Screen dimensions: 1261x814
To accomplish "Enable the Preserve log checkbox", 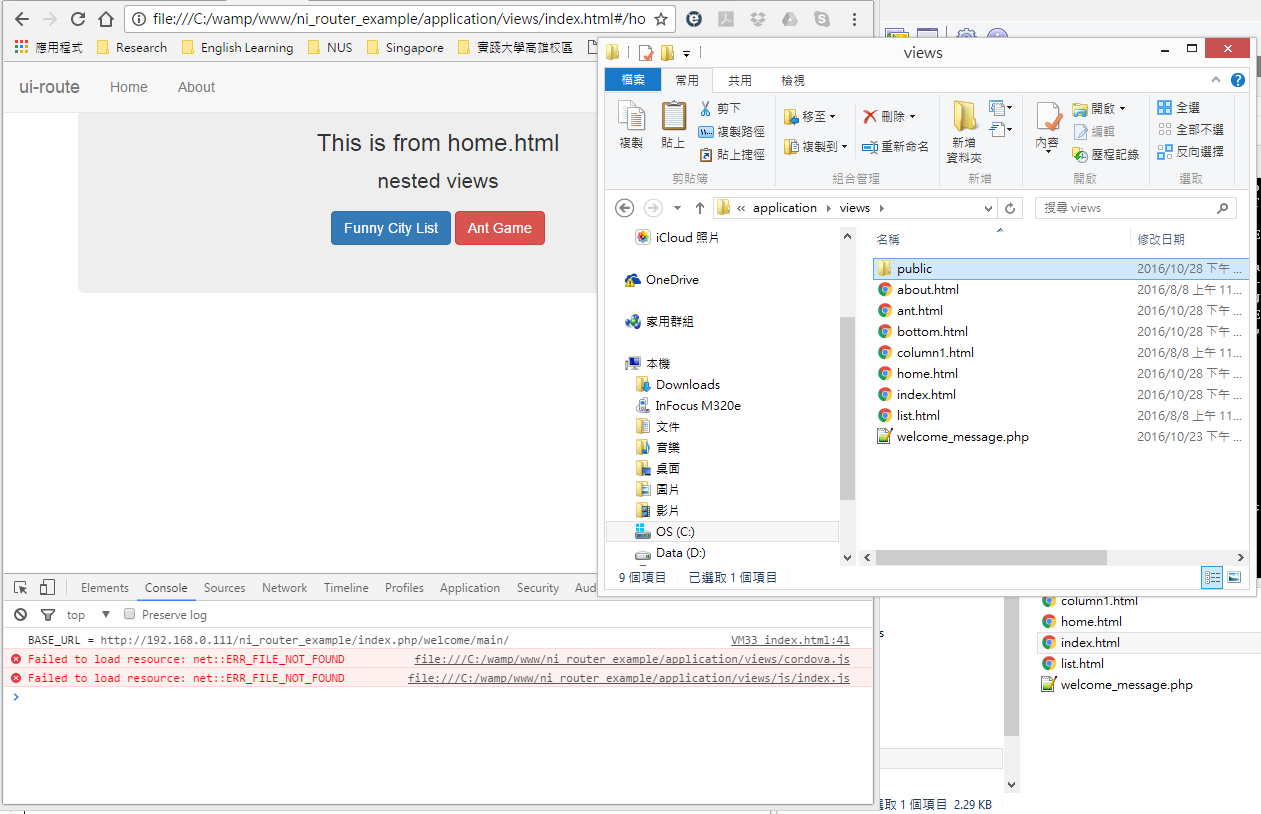I will pyautogui.click(x=129, y=614).
